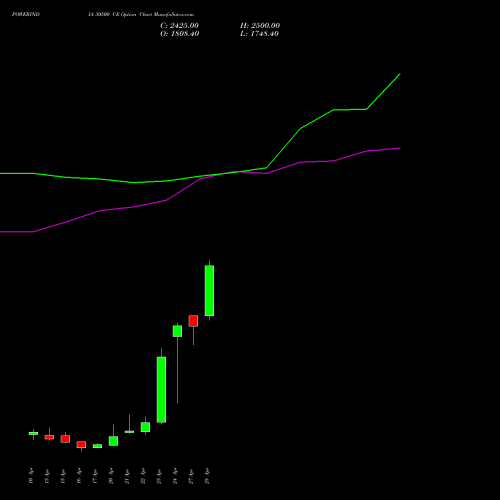Click the 10 Apr date axis label
The image size is (500, 500).
[x=31, y=476]
